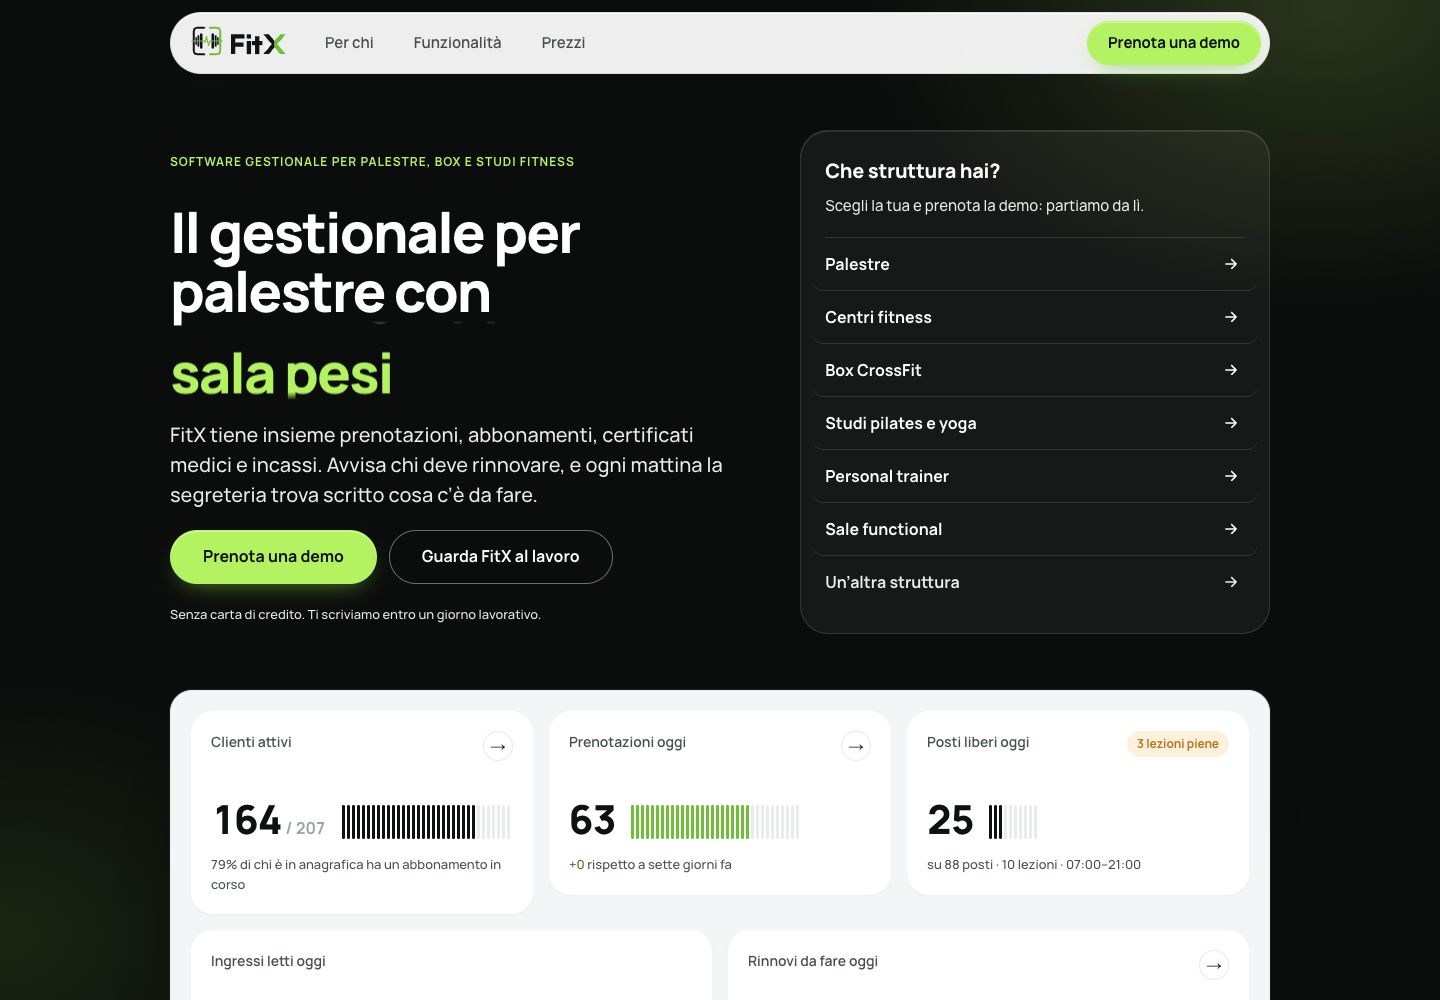Click the arrow next to Box CrossFit
The image size is (1440, 1000).
tap(1231, 370)
